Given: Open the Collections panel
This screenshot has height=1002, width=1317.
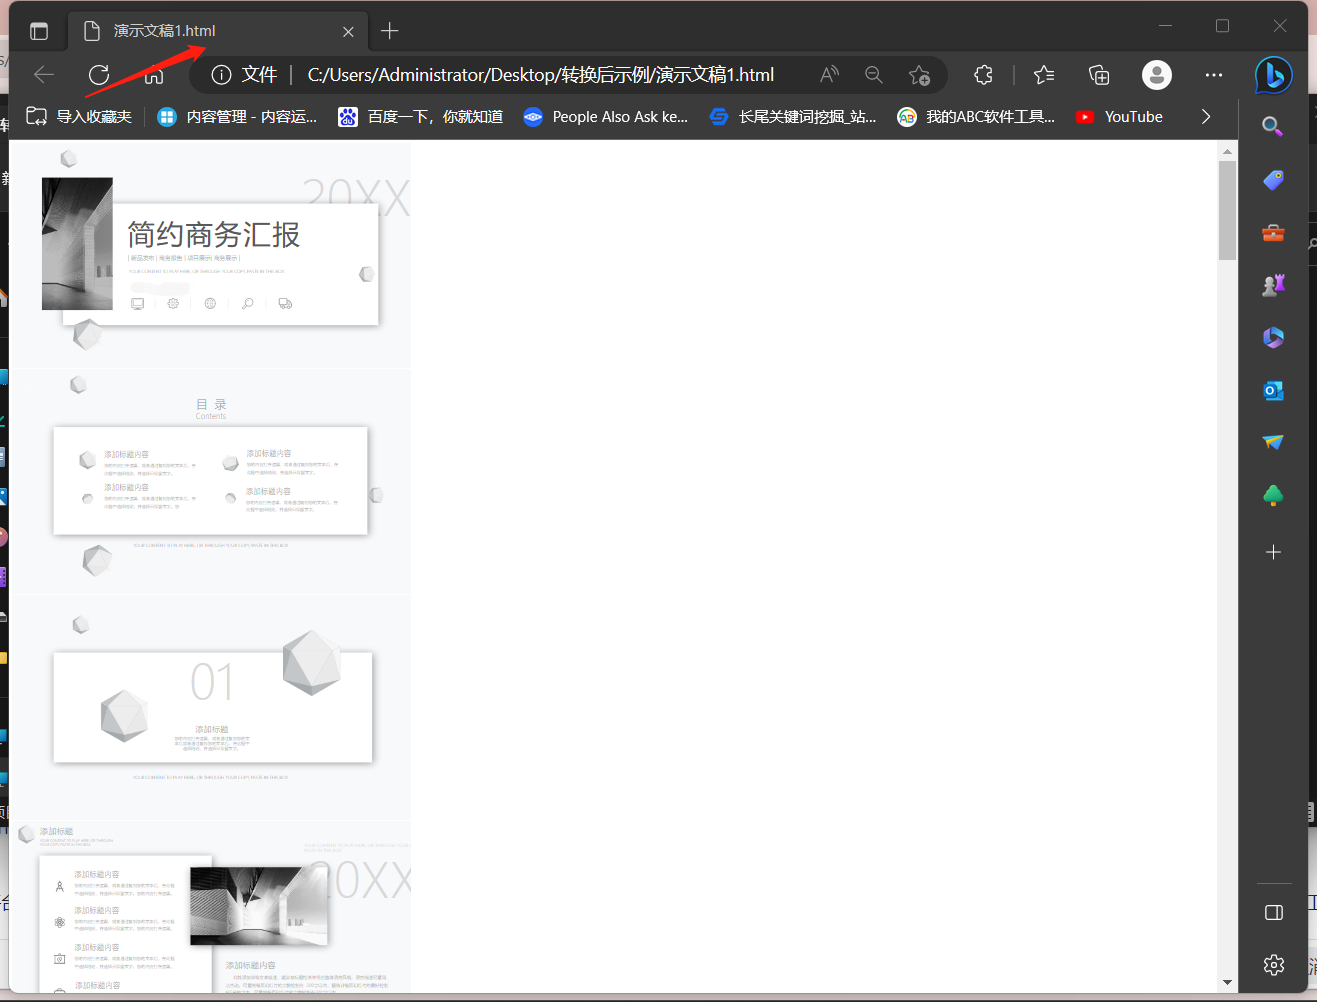Looking at the screenshot, I should pos(1099,74).
